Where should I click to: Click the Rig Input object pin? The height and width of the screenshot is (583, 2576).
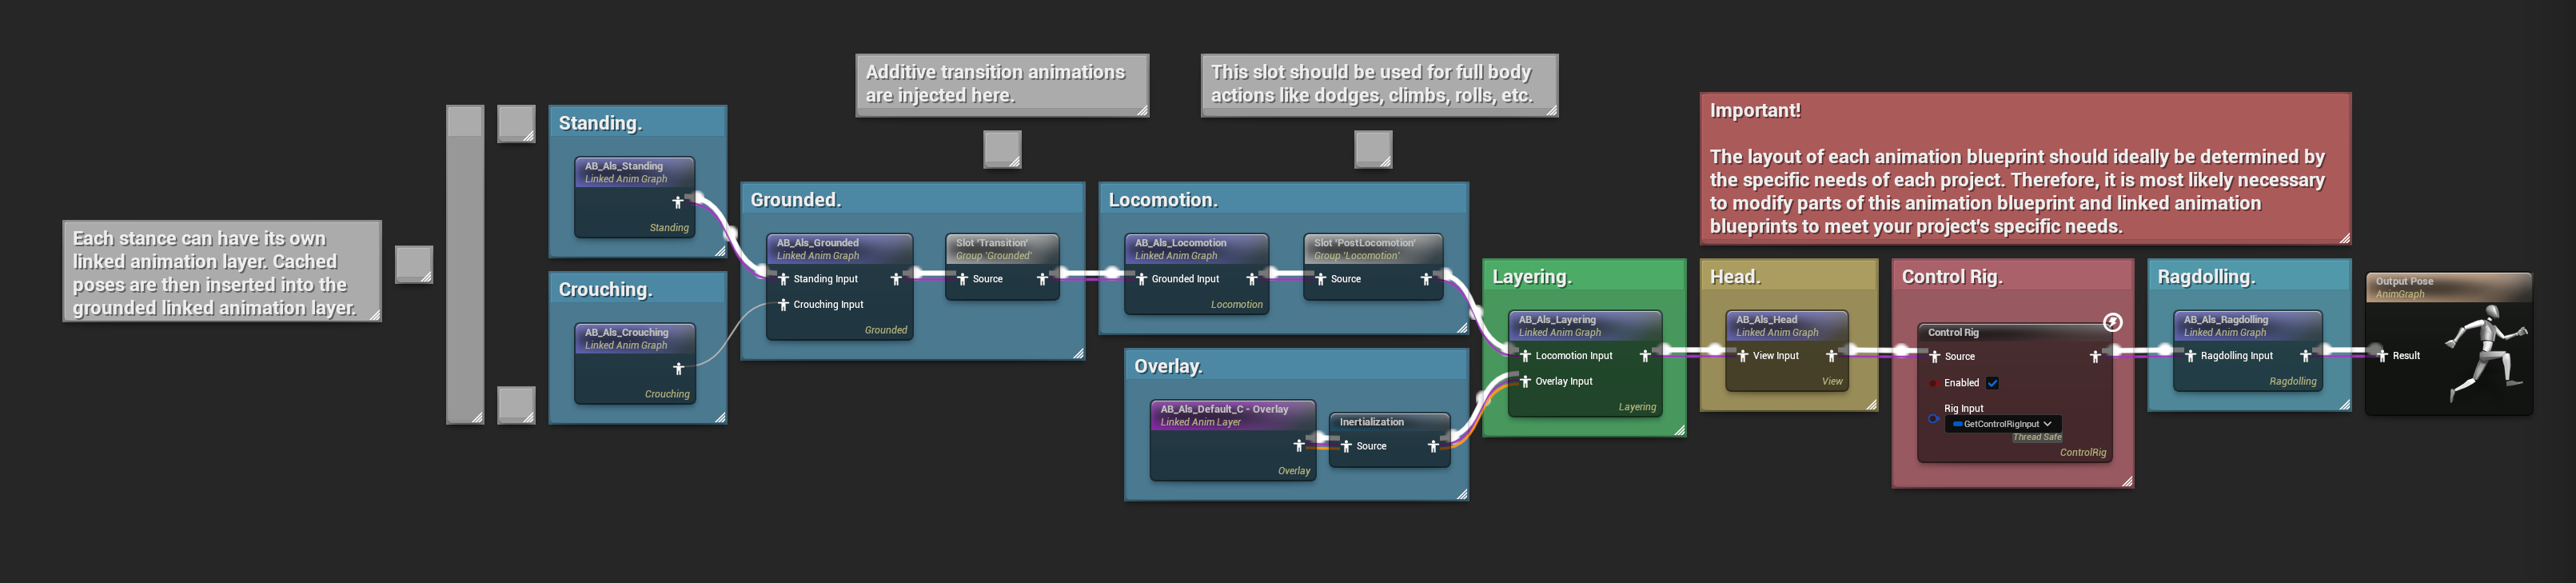(1933, 418)
